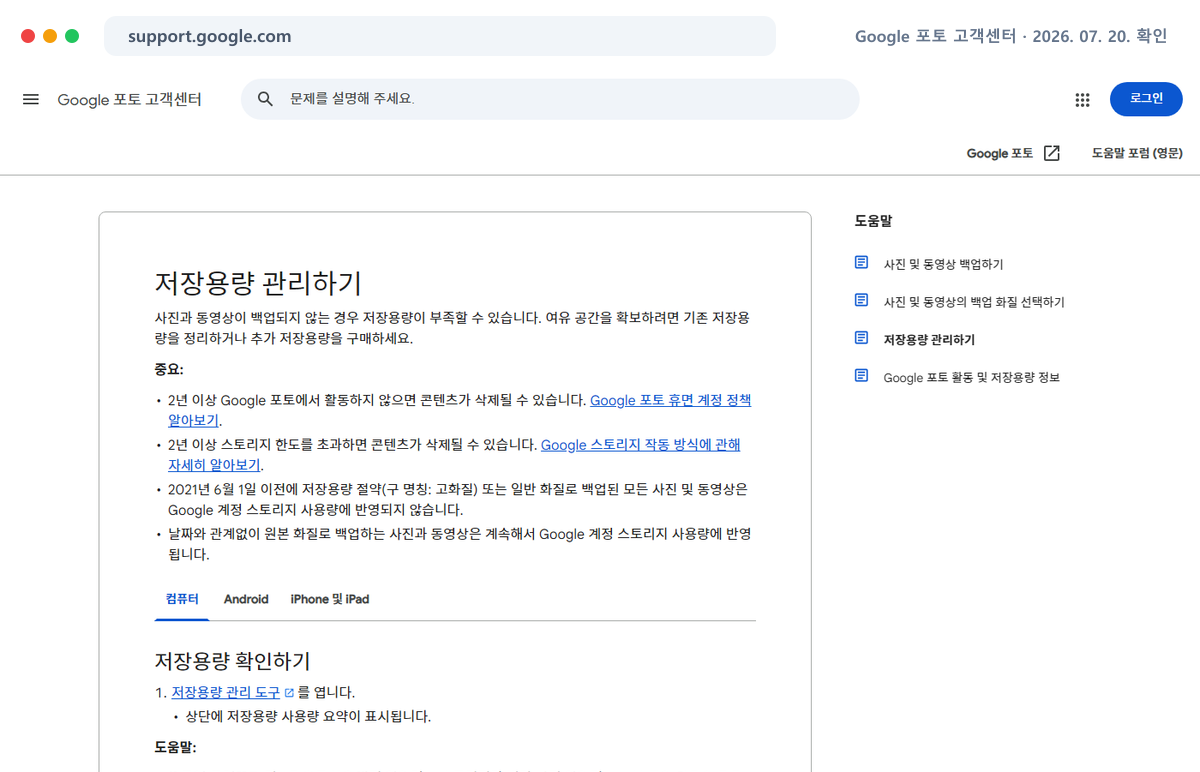Open 도움말 포럼 (영문) link
The width and height of the screenshot is (1200, 772).
(1137, 153)
